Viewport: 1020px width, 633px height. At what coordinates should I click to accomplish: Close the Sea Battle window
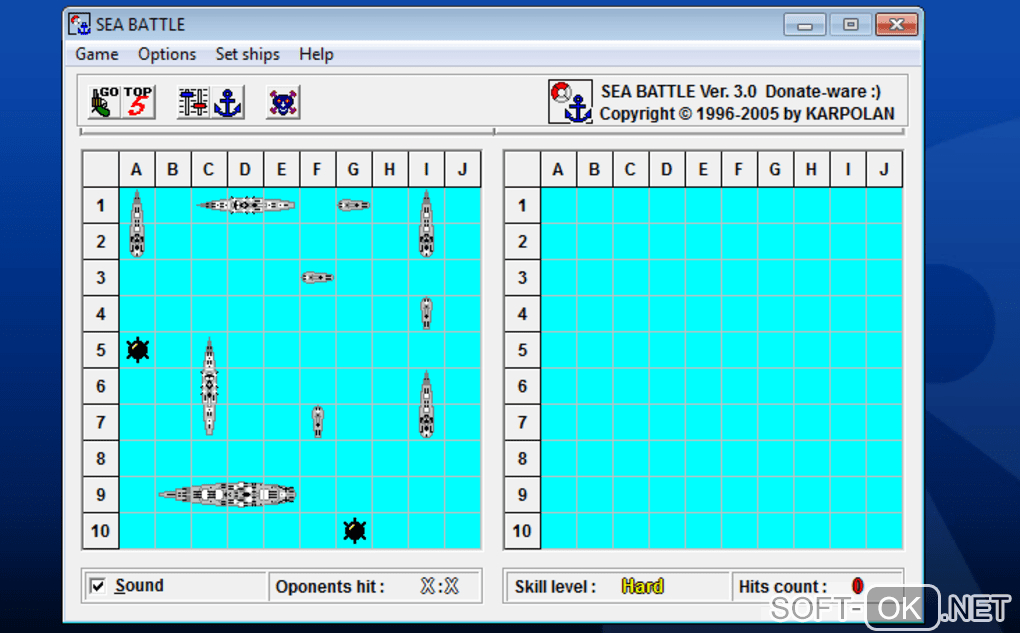click(896, 25)
